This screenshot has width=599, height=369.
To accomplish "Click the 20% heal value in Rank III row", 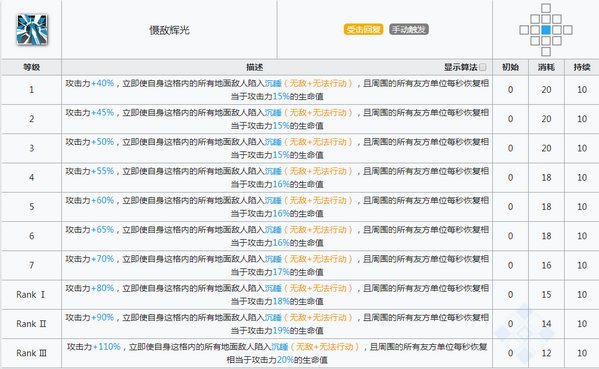I will click(x=285, y=360).
